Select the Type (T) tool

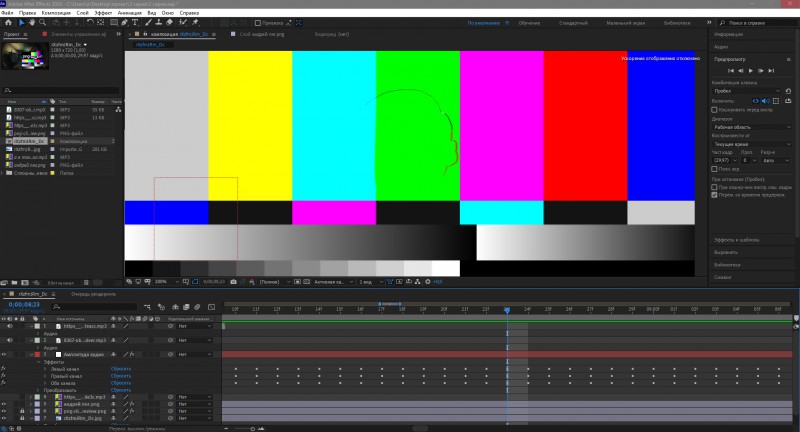pos(135,22)
